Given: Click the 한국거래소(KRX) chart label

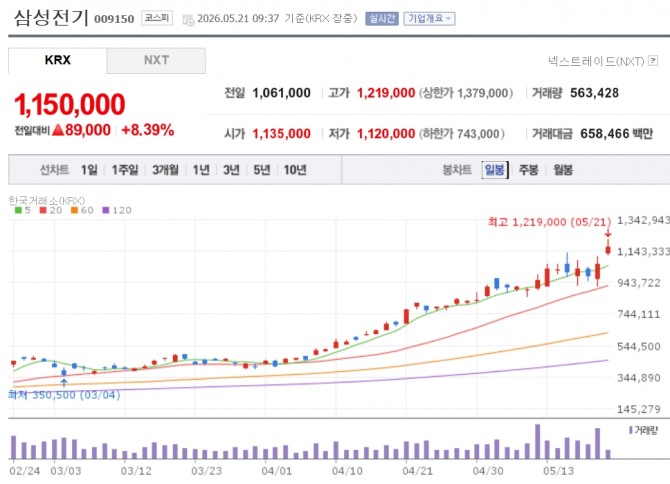Looking at the screenshot, I should pos(47,200).
